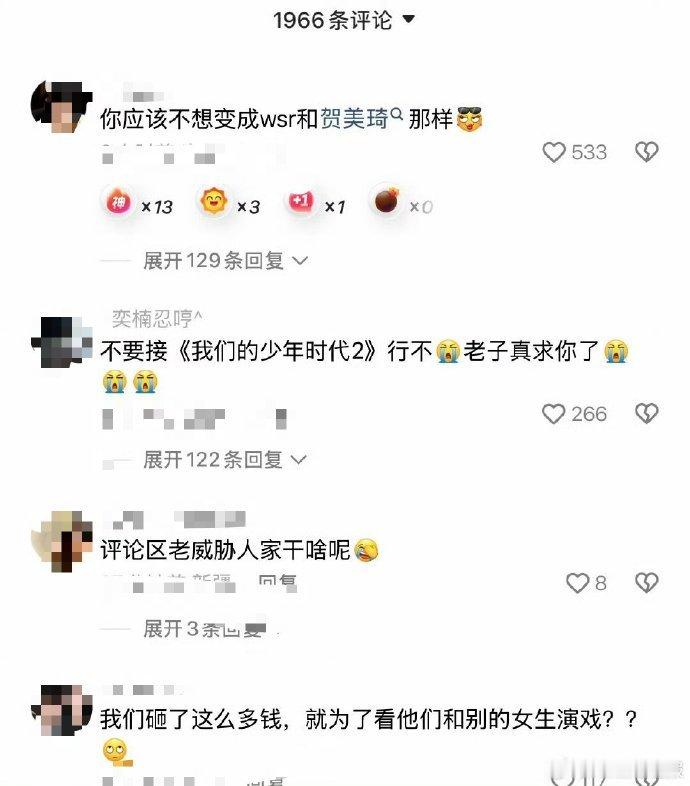Open the comment sort dropdown arrow at top
Viewport: 690px width, 786px height.
[x=409, y=20]
